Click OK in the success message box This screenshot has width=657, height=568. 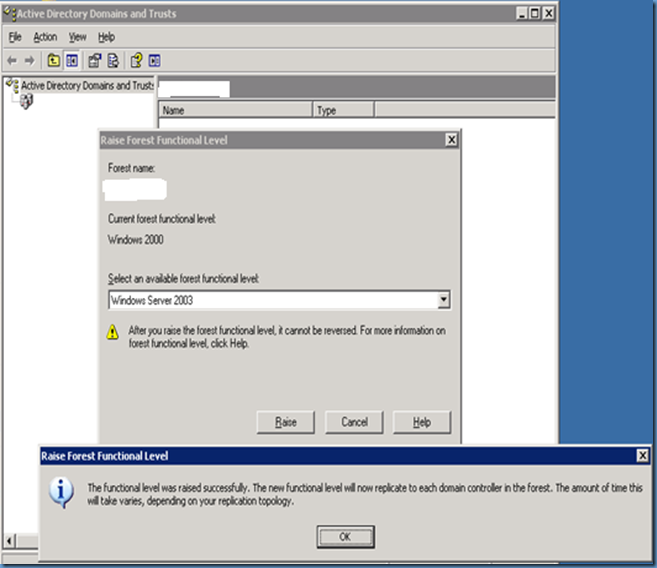click(x=346, y=537)
